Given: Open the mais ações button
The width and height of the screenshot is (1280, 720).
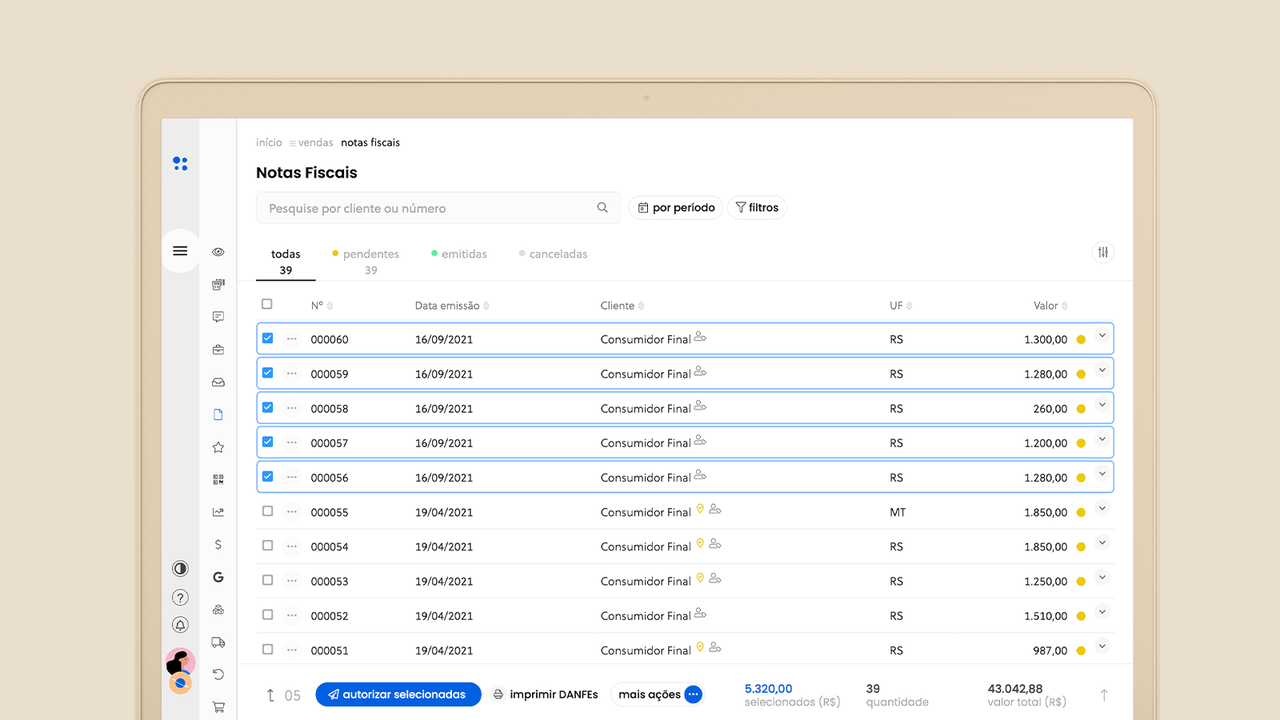Looking at the screenshot, I should click(x=658, y=694).
